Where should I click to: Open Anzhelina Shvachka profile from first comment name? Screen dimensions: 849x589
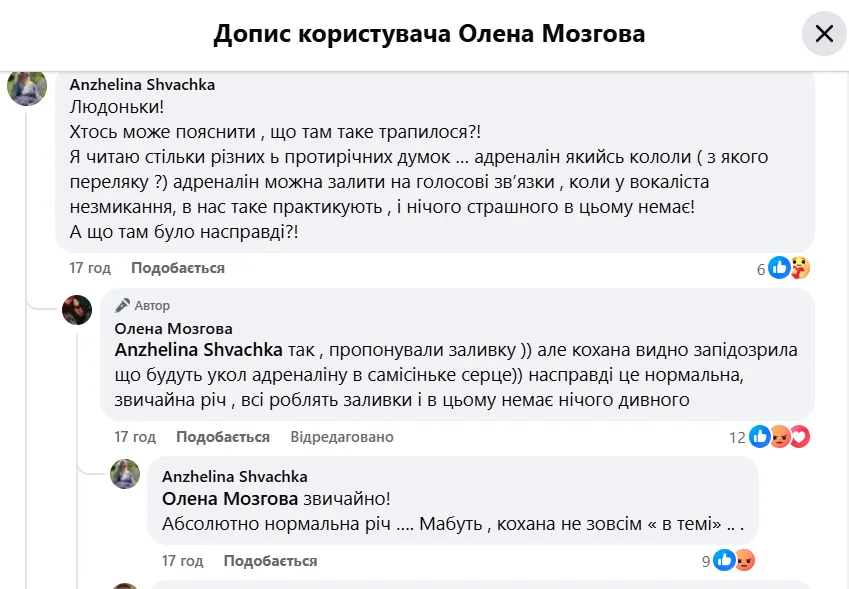(x=142, y=85)
